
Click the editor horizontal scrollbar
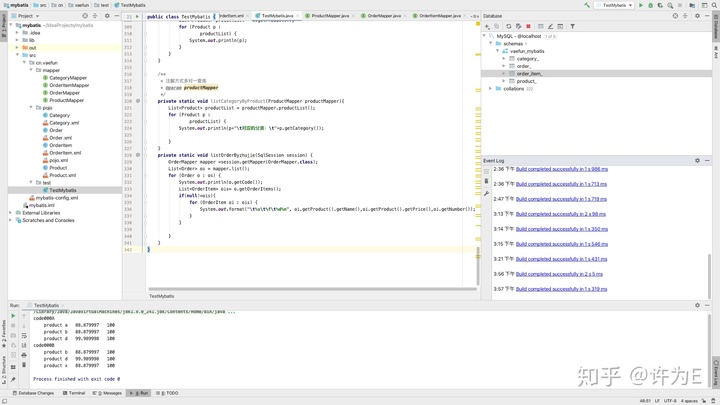[x=312, y=289]
